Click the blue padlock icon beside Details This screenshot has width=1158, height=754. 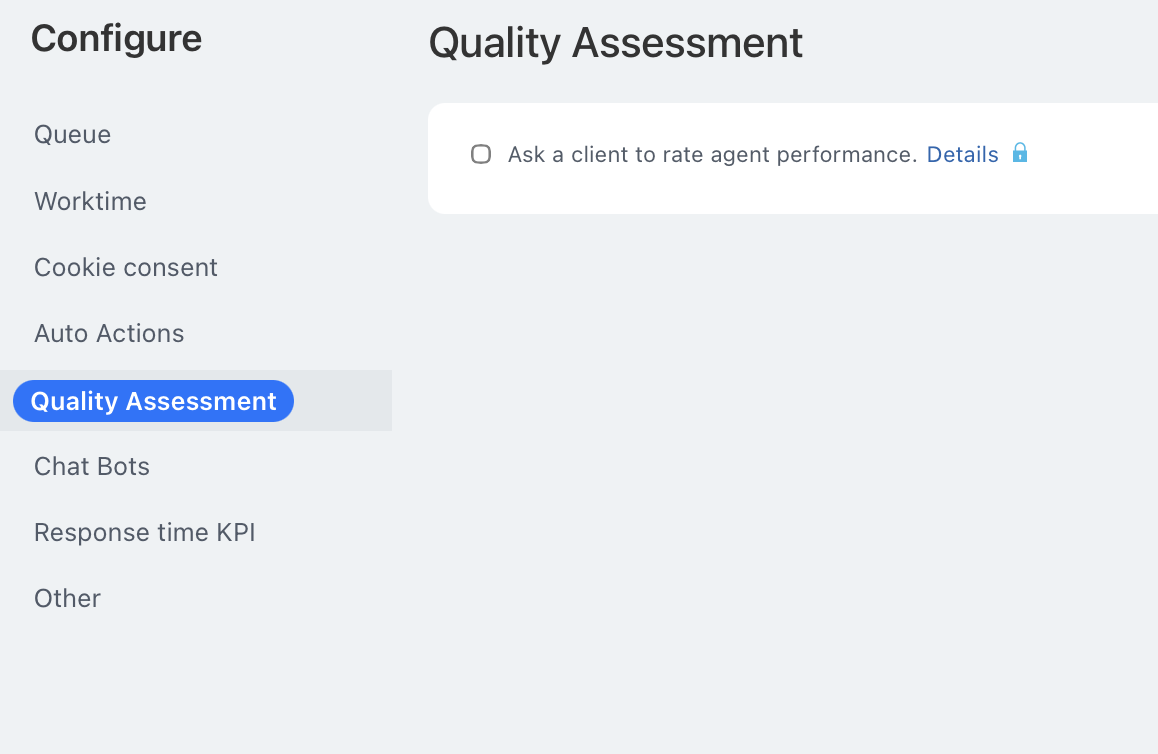(x=1020, y=153)
